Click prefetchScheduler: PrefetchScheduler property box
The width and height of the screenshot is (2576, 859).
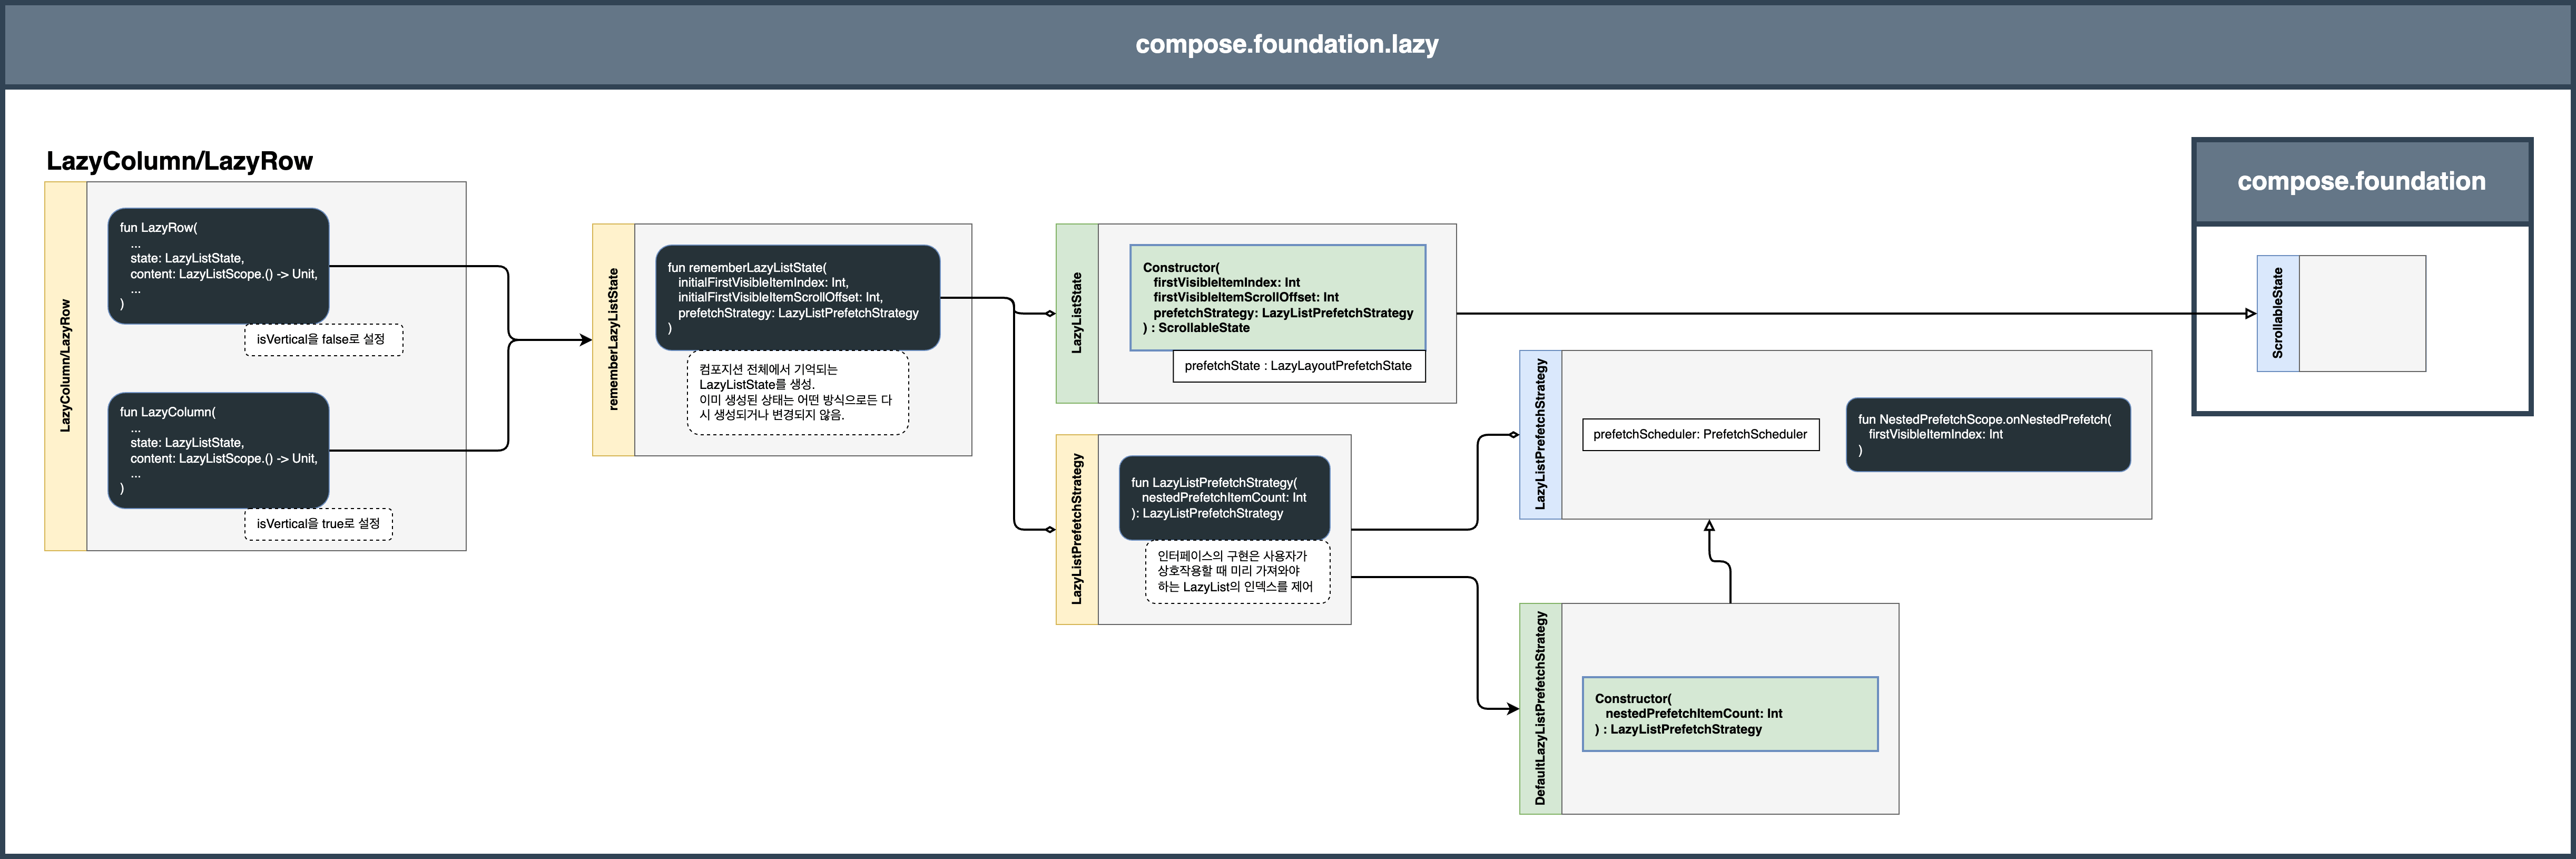pos(1699,434)
